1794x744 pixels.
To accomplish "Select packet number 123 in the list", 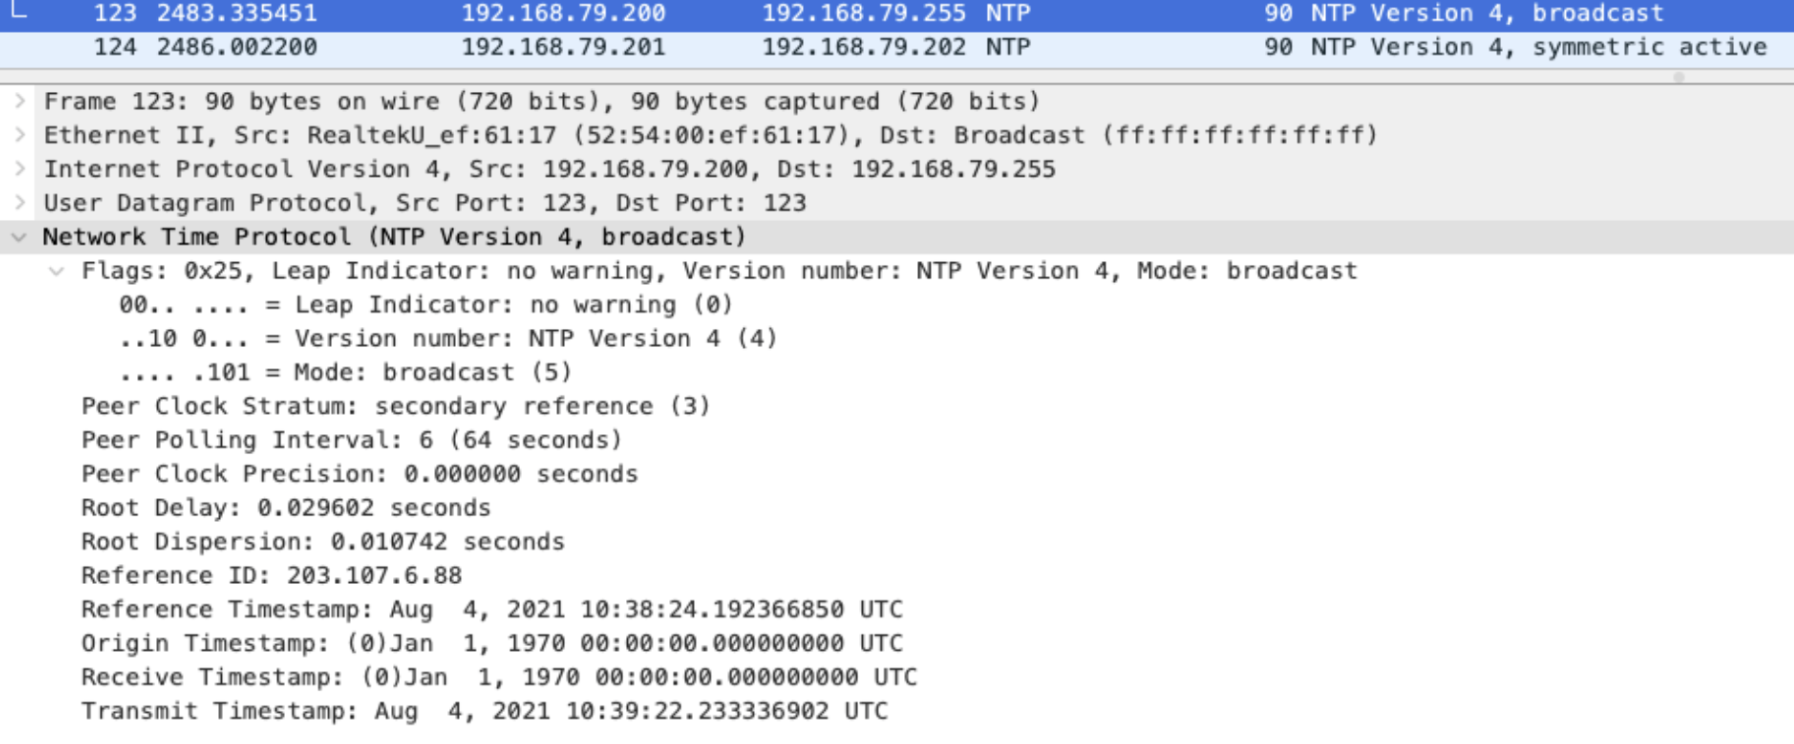I will tap(600, 13).
